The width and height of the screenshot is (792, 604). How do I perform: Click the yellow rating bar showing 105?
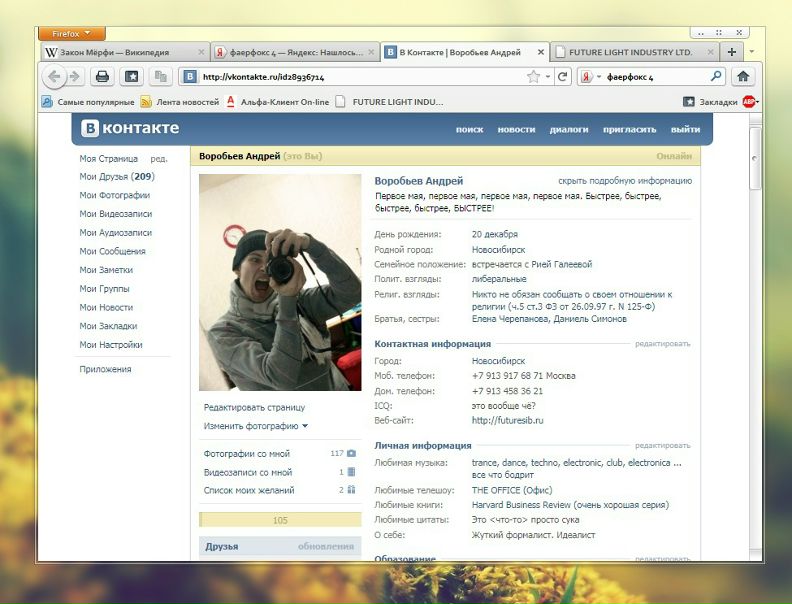coord(280,520)
